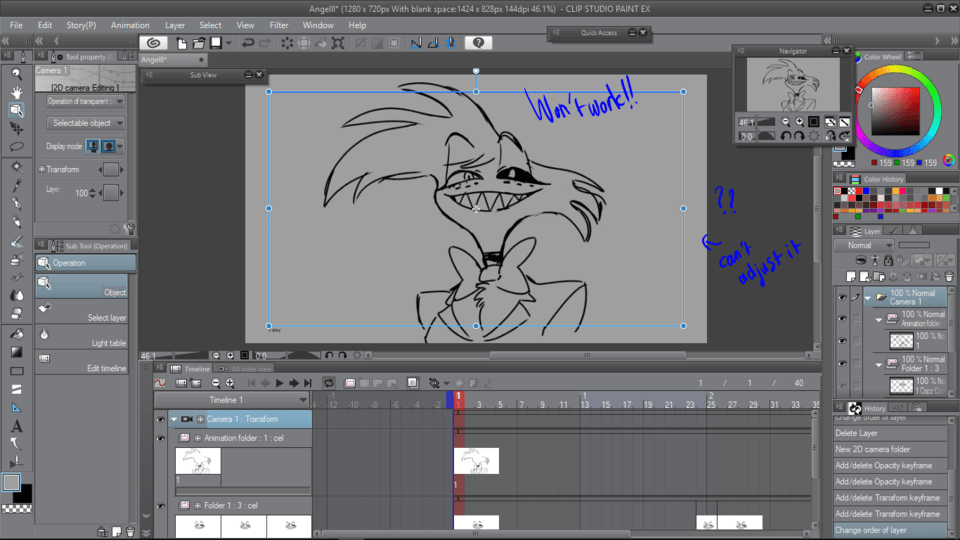Select the Move layer tool

click(x=17, y=129)
